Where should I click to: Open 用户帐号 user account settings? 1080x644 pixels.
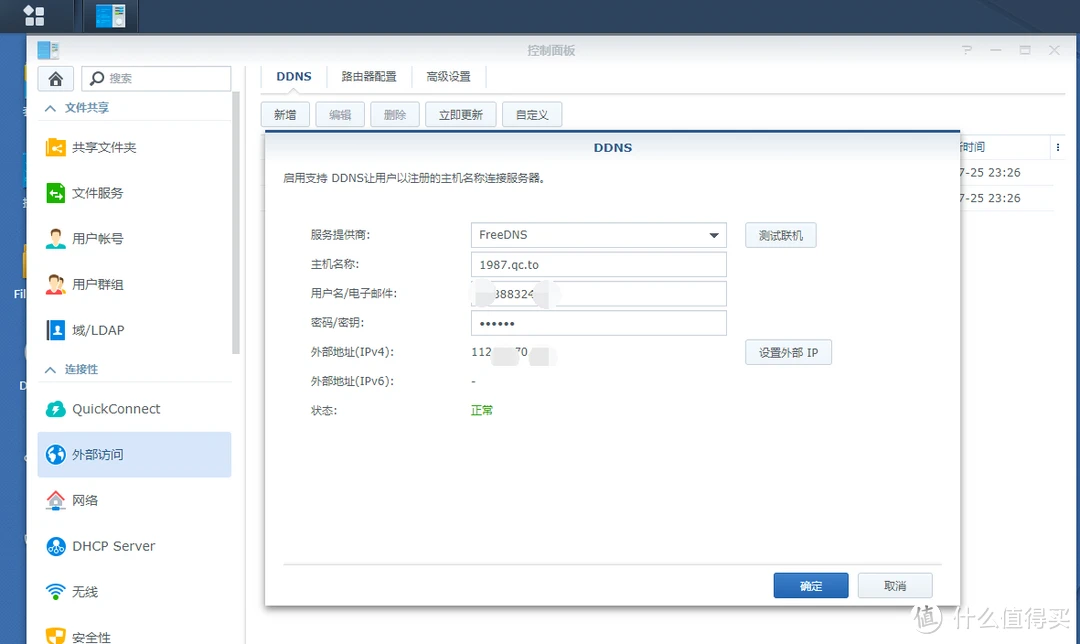97,239
